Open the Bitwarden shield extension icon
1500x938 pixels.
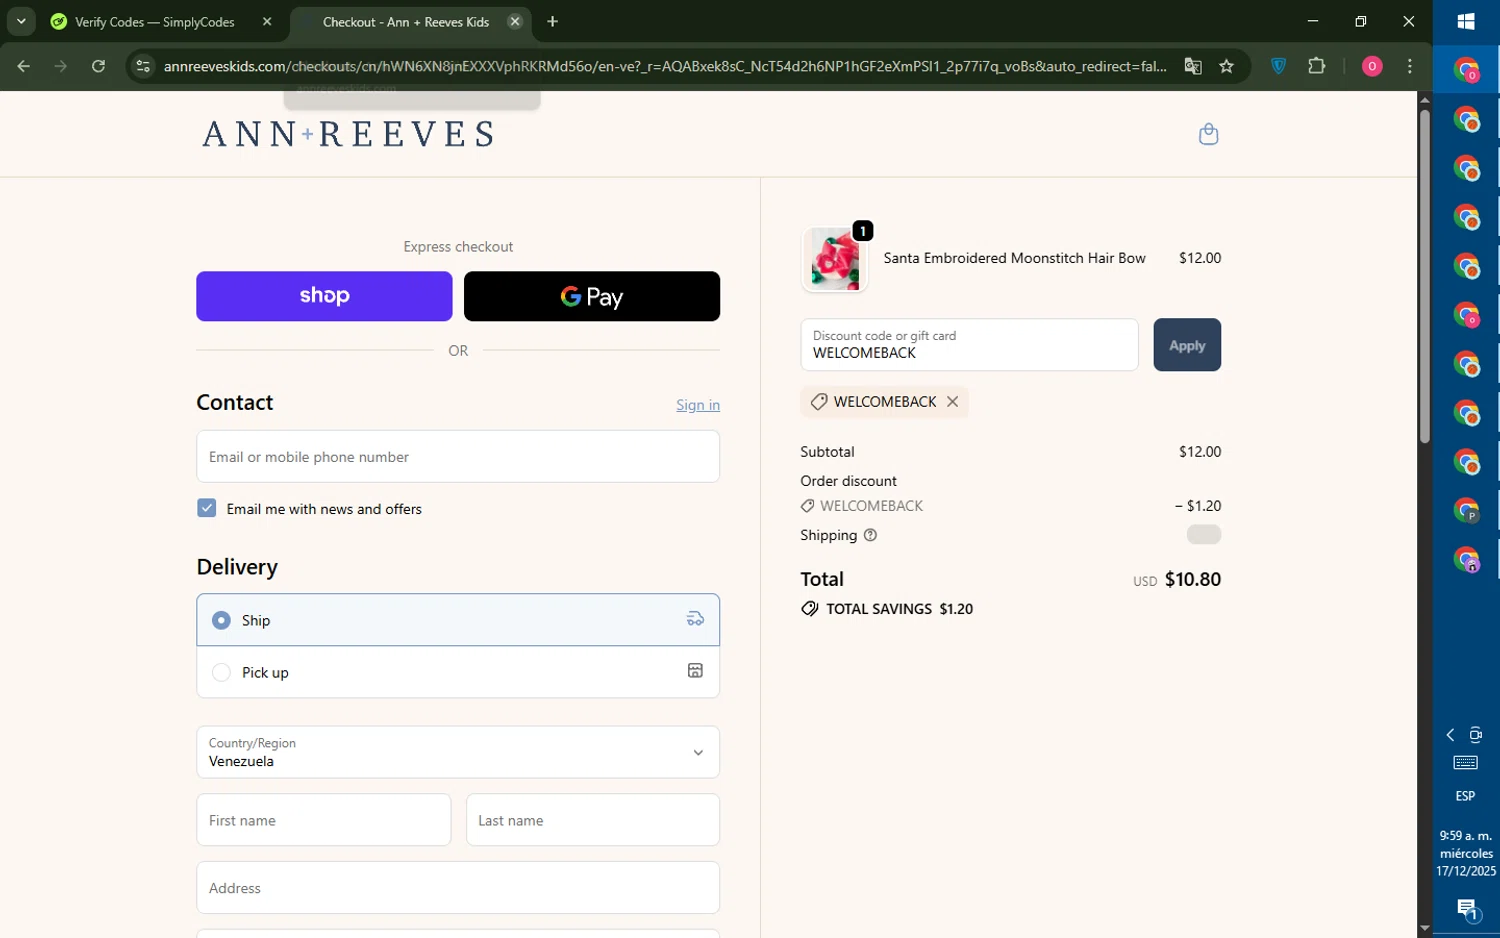pos(1278,66)
